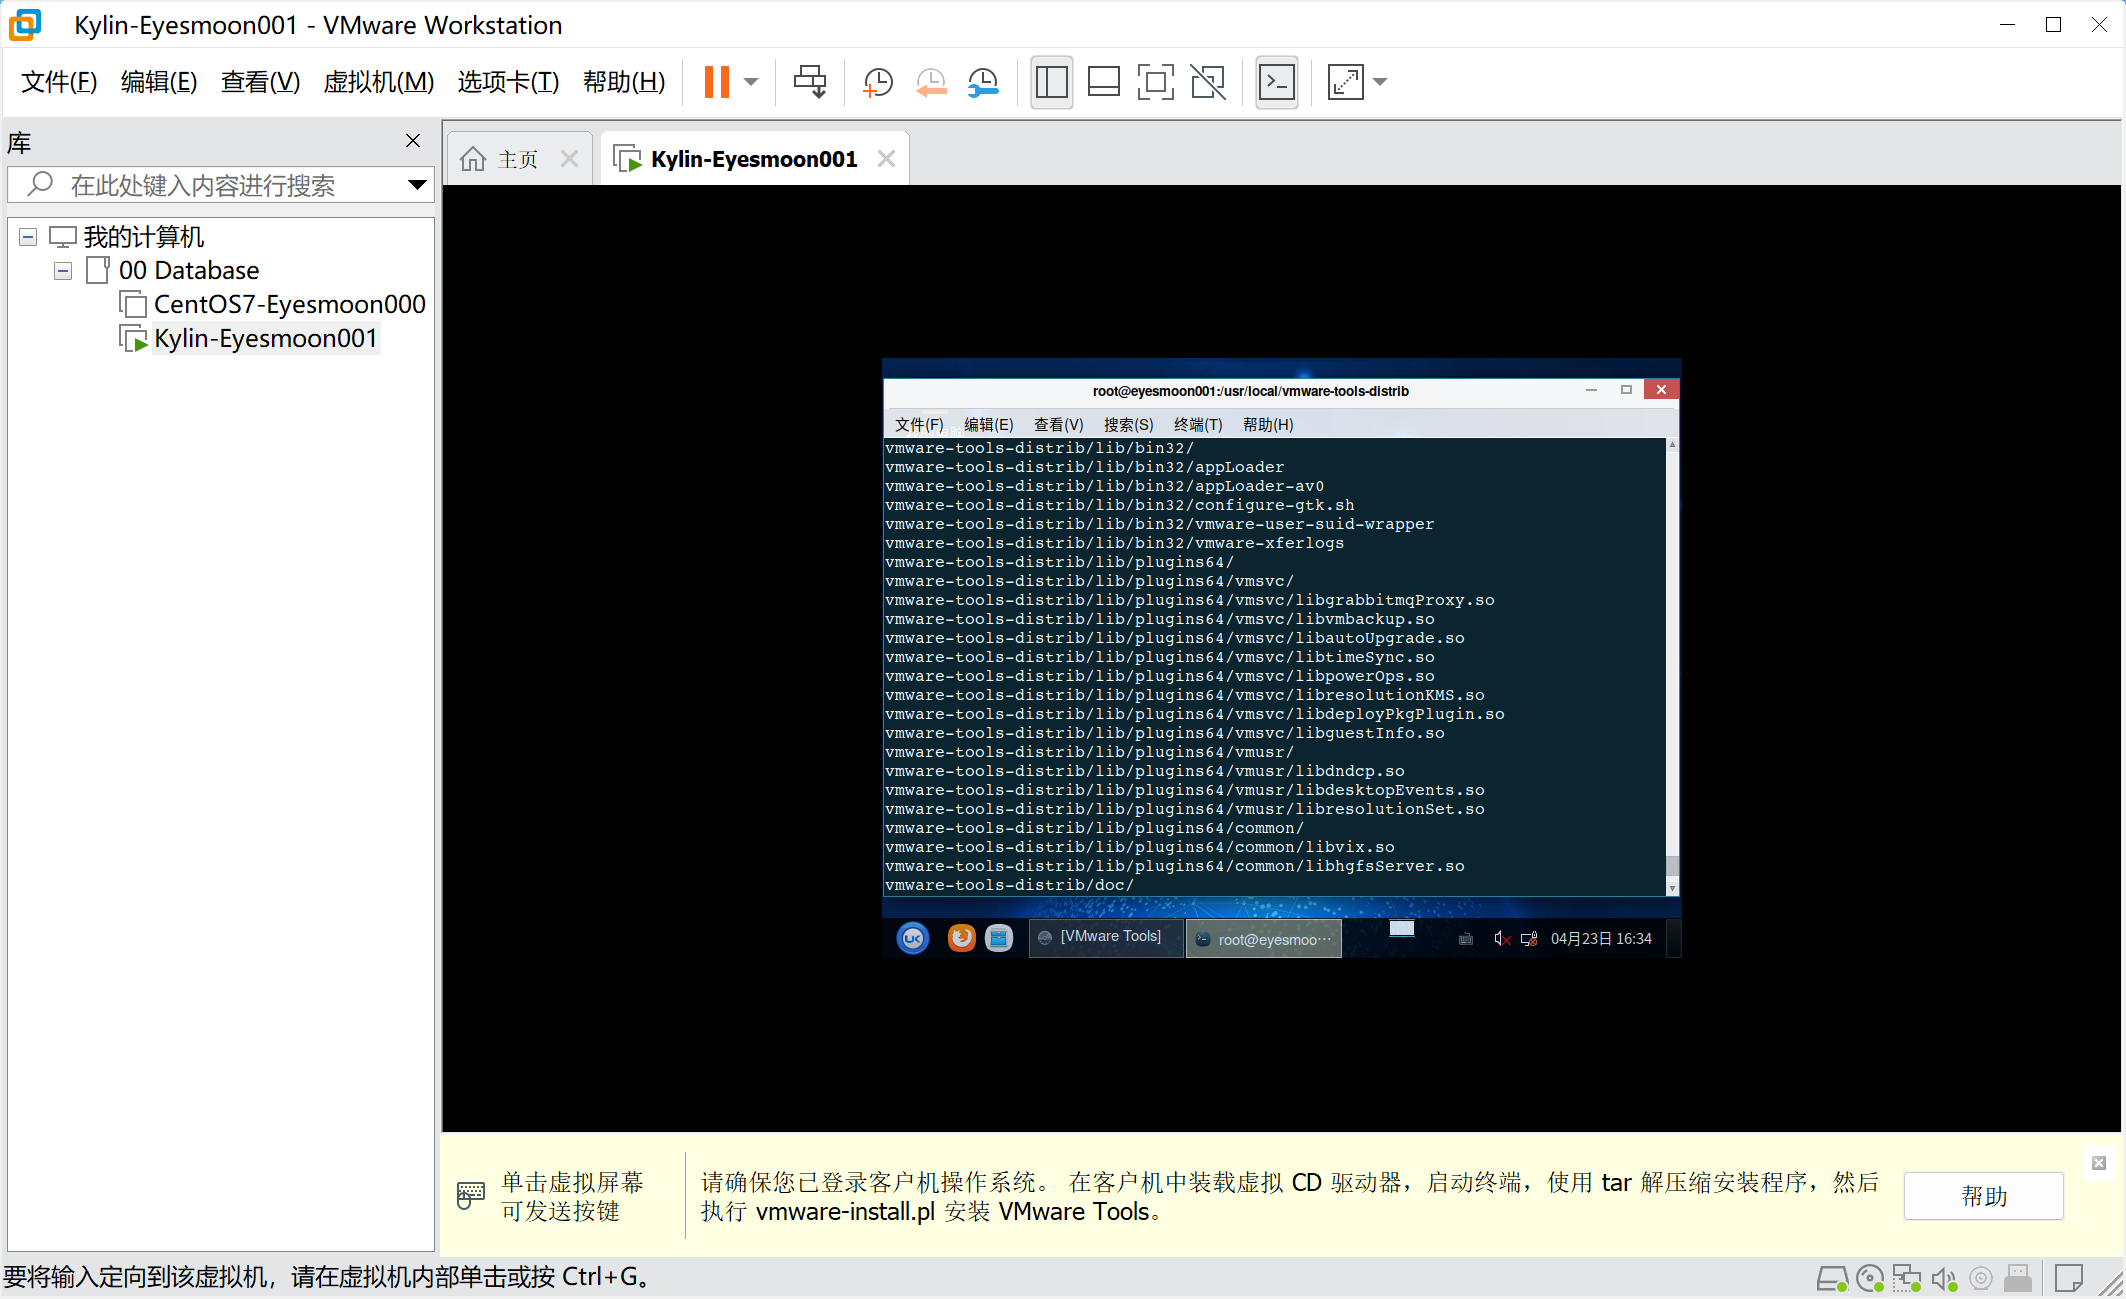Open 编辑(E) menu in guest terminal

(988, 425)
